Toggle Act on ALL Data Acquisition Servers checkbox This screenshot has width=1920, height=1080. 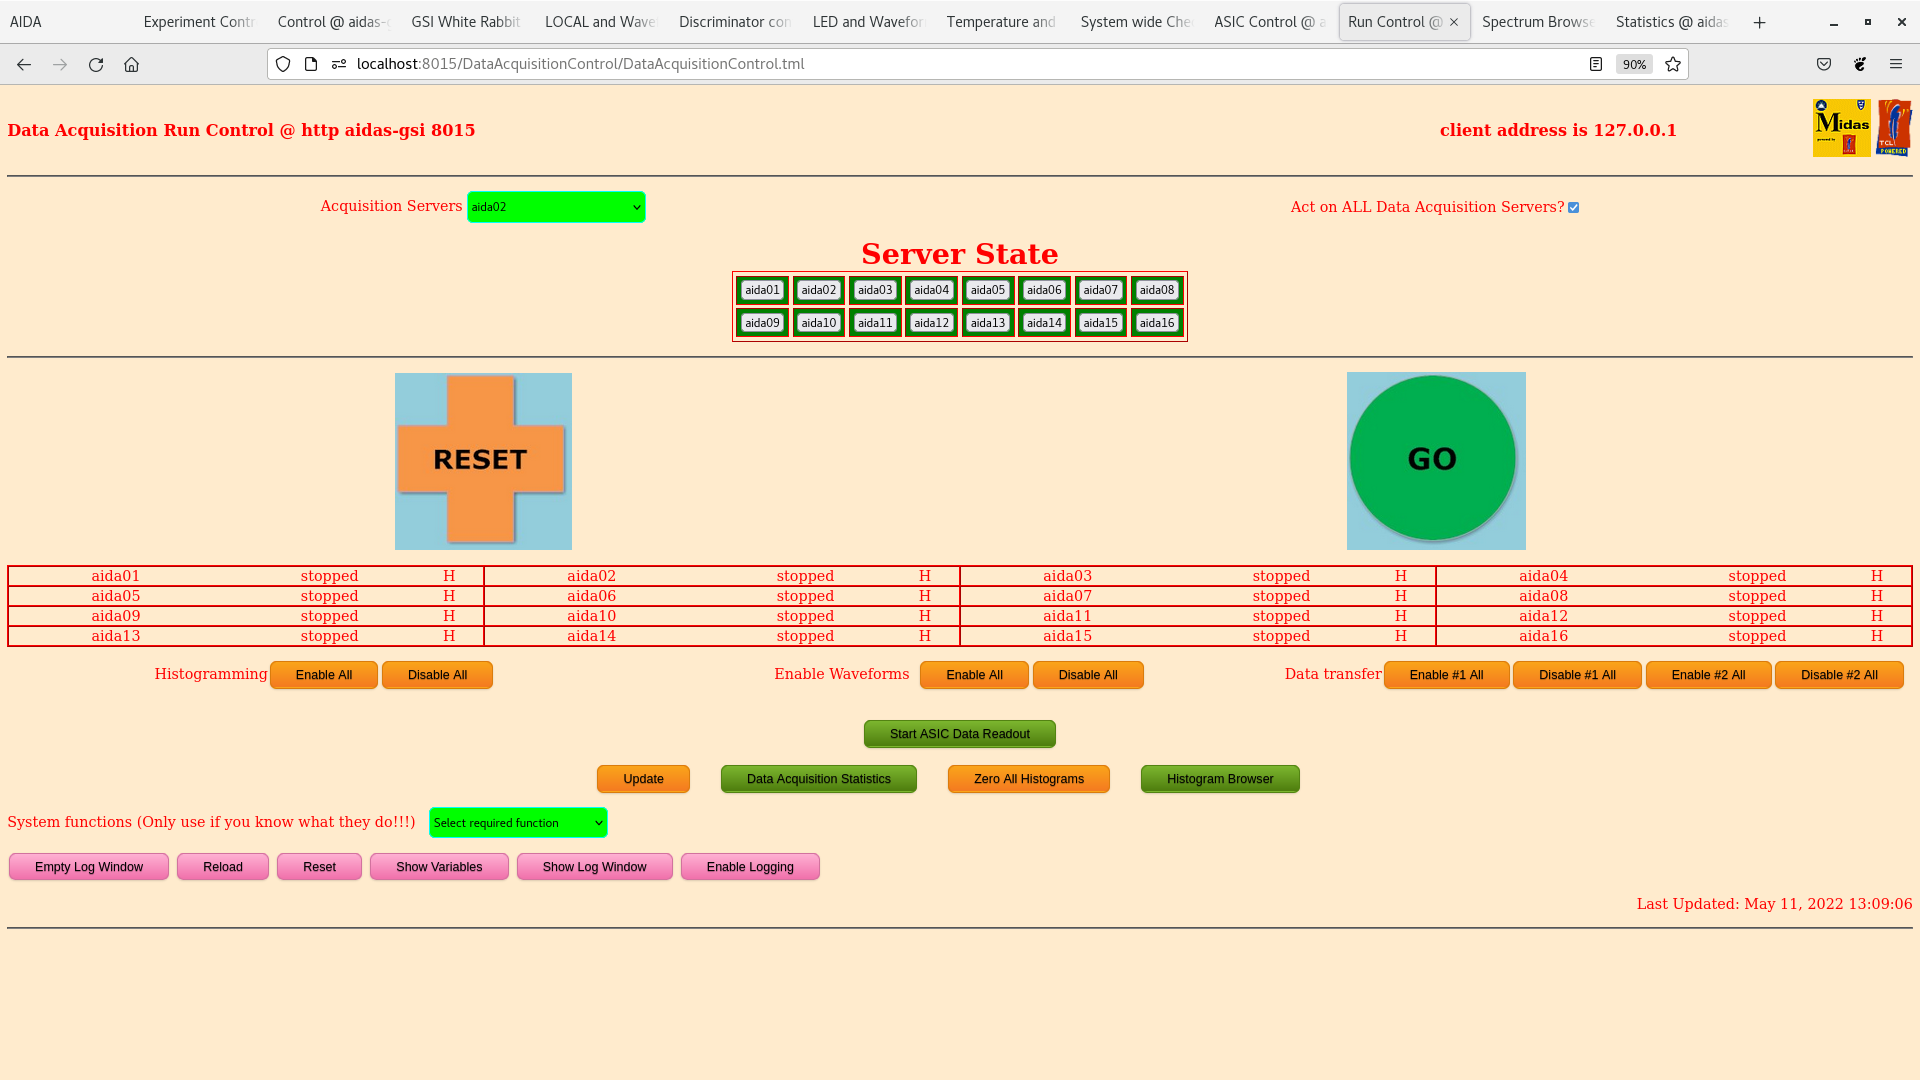pos(1573,208)
